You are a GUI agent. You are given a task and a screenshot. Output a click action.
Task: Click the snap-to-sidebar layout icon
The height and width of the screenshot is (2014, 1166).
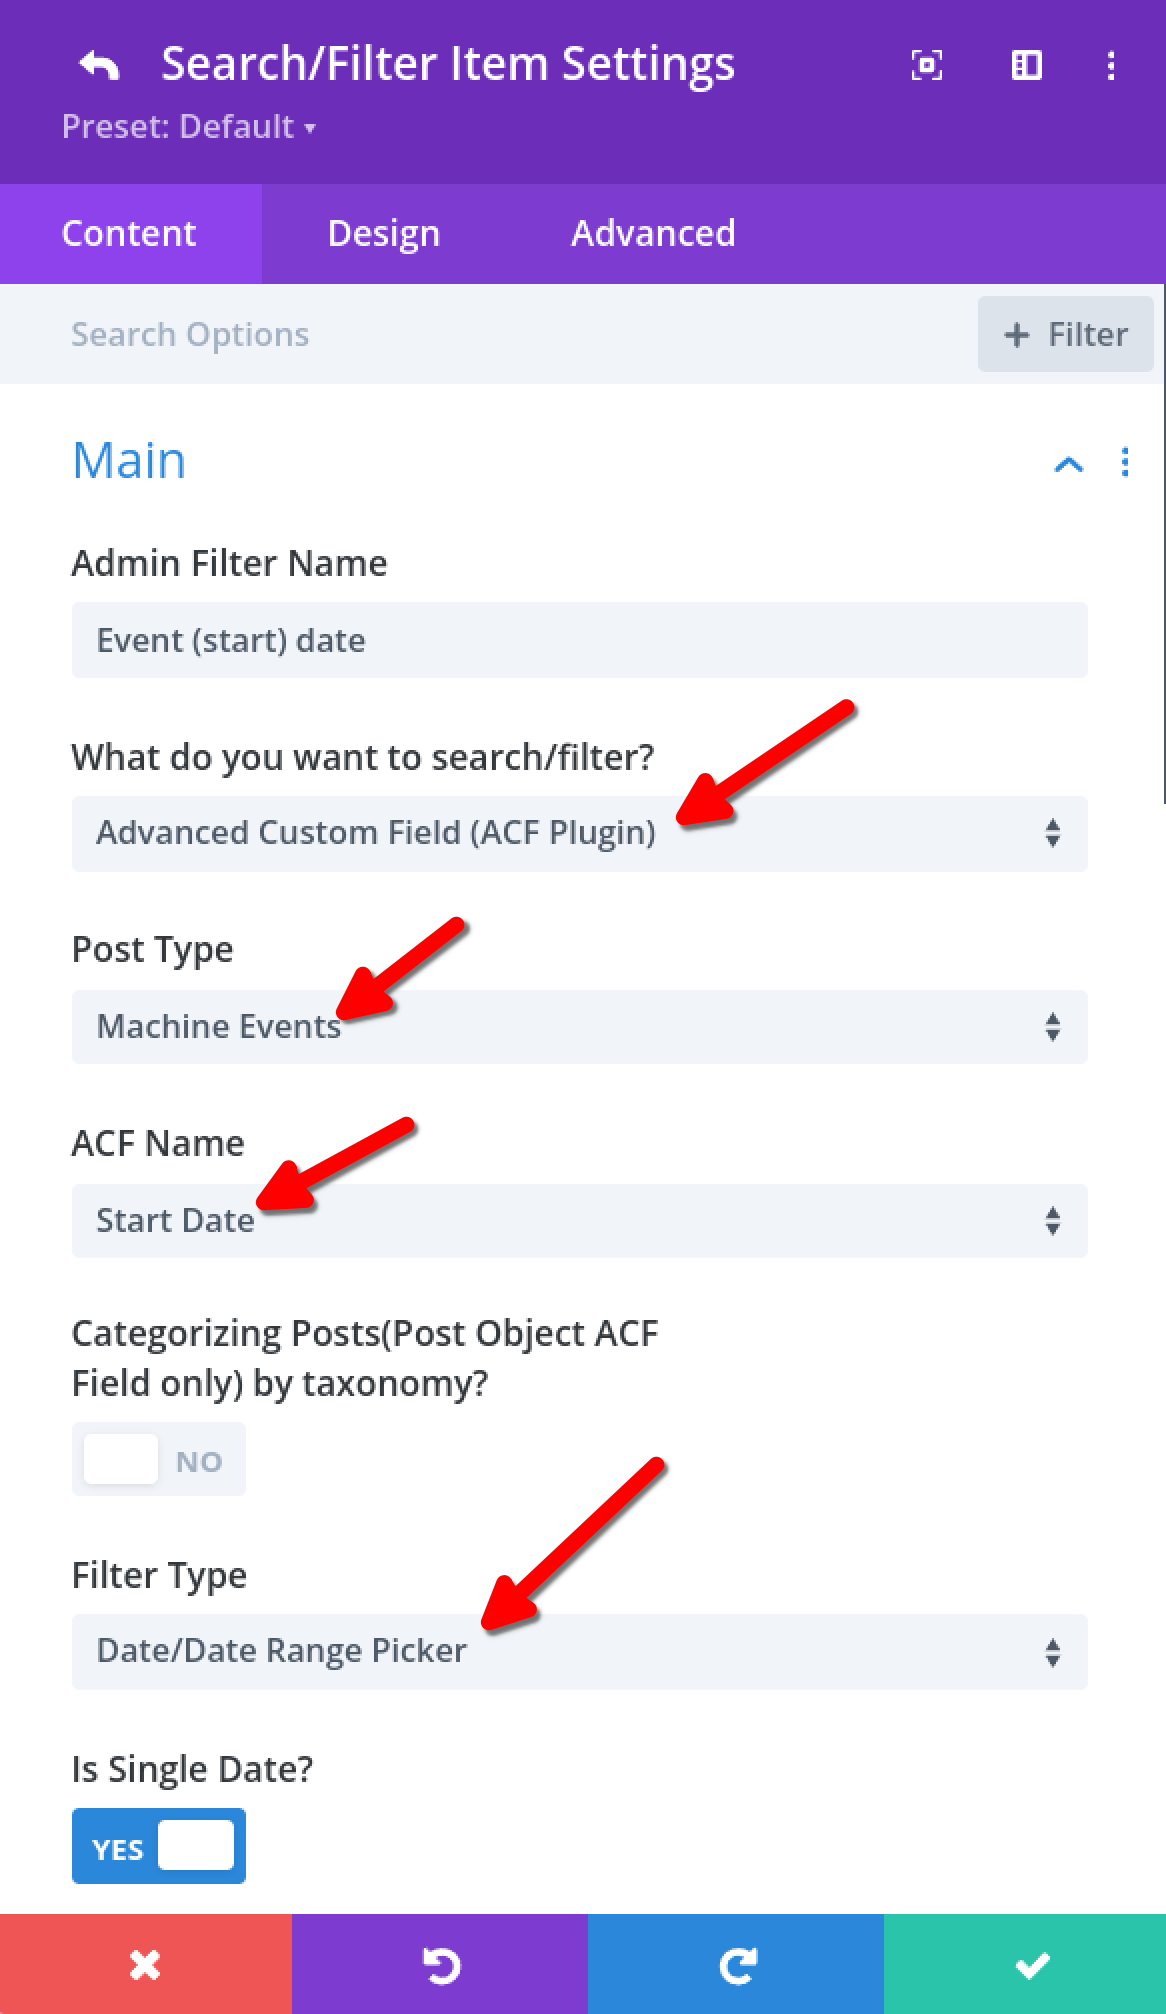tap(1026, 65)
